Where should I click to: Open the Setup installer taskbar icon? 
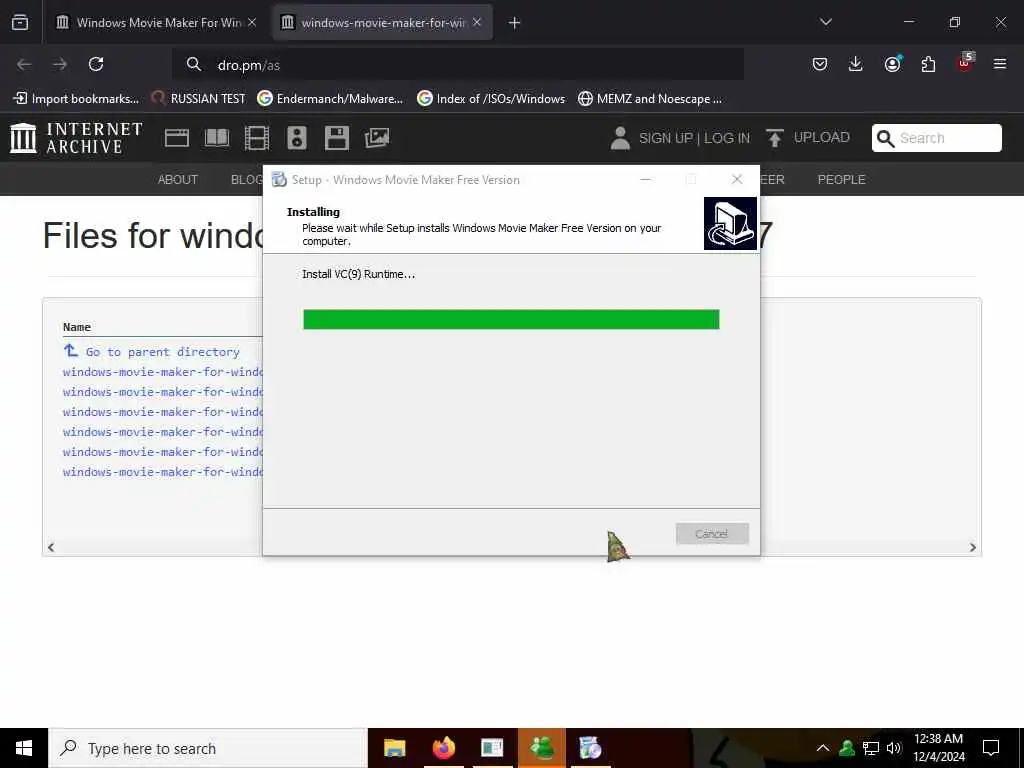click(x=590, y=748)
